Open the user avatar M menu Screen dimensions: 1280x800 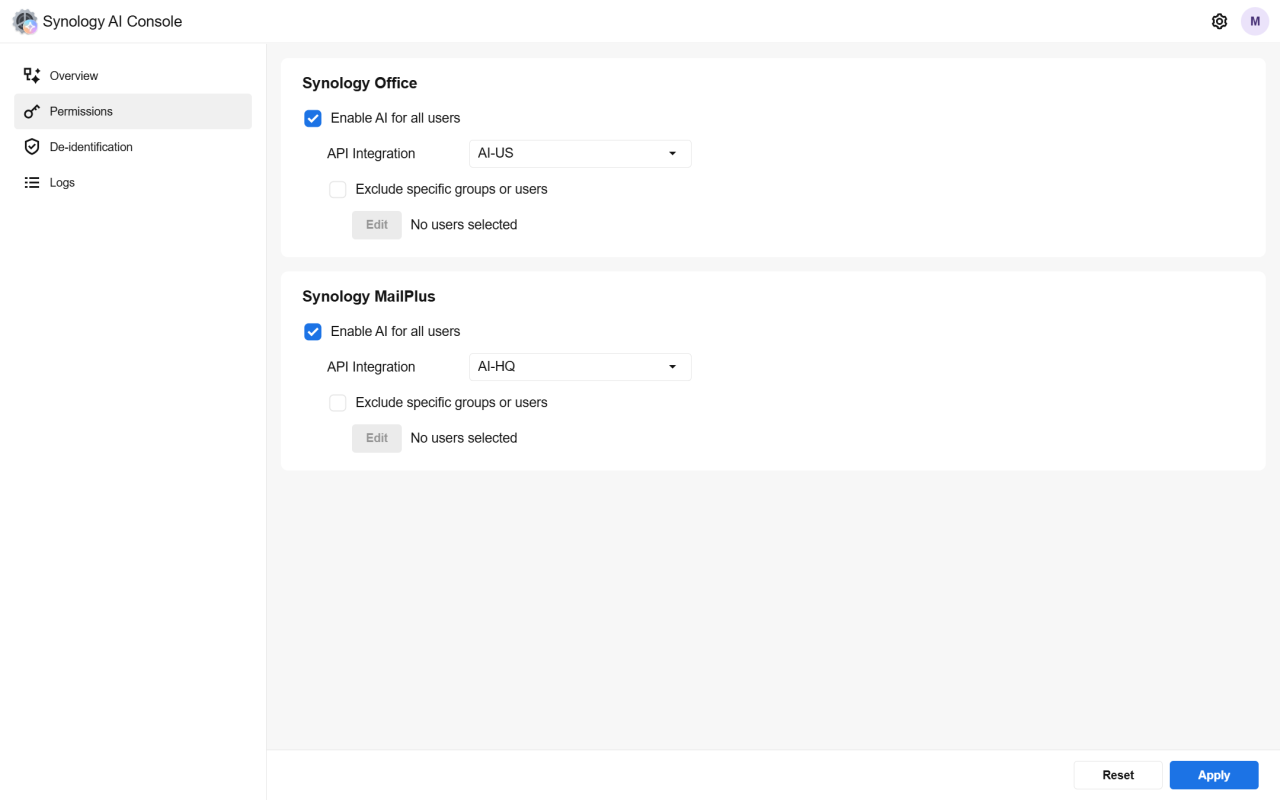click(x=1255, y=22)
